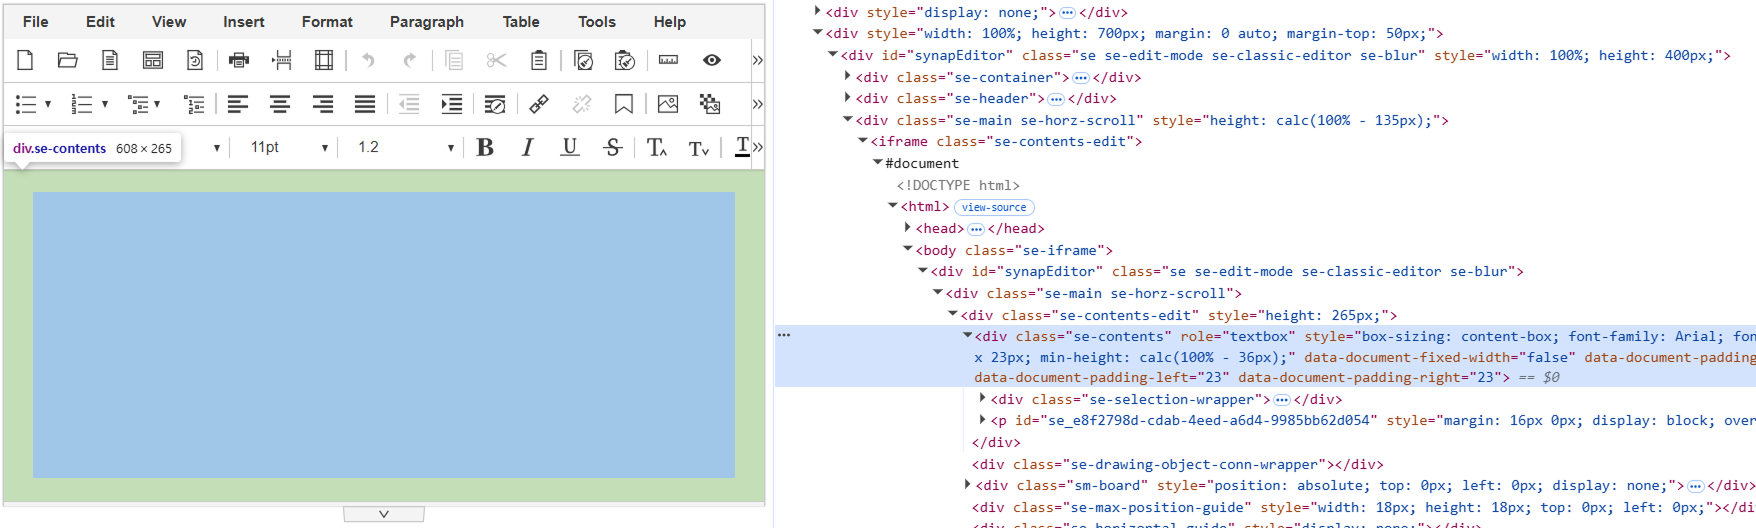Viewport: 1756px width, 528px height.
Task: Remove the hyperlink
Action: pyautogui.click(x=582, y=103)
